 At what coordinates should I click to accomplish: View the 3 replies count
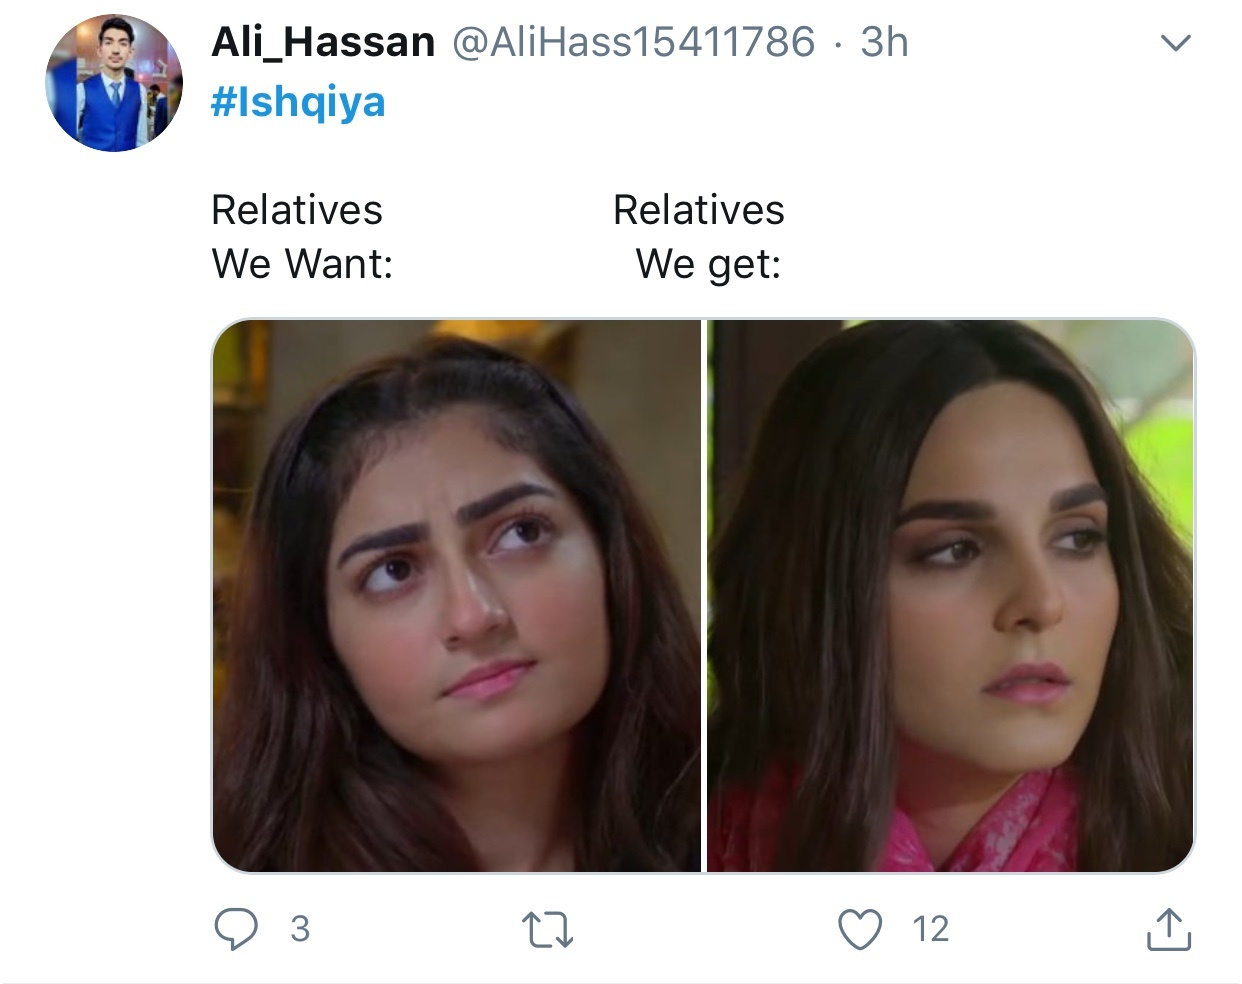tap(300, 930)
